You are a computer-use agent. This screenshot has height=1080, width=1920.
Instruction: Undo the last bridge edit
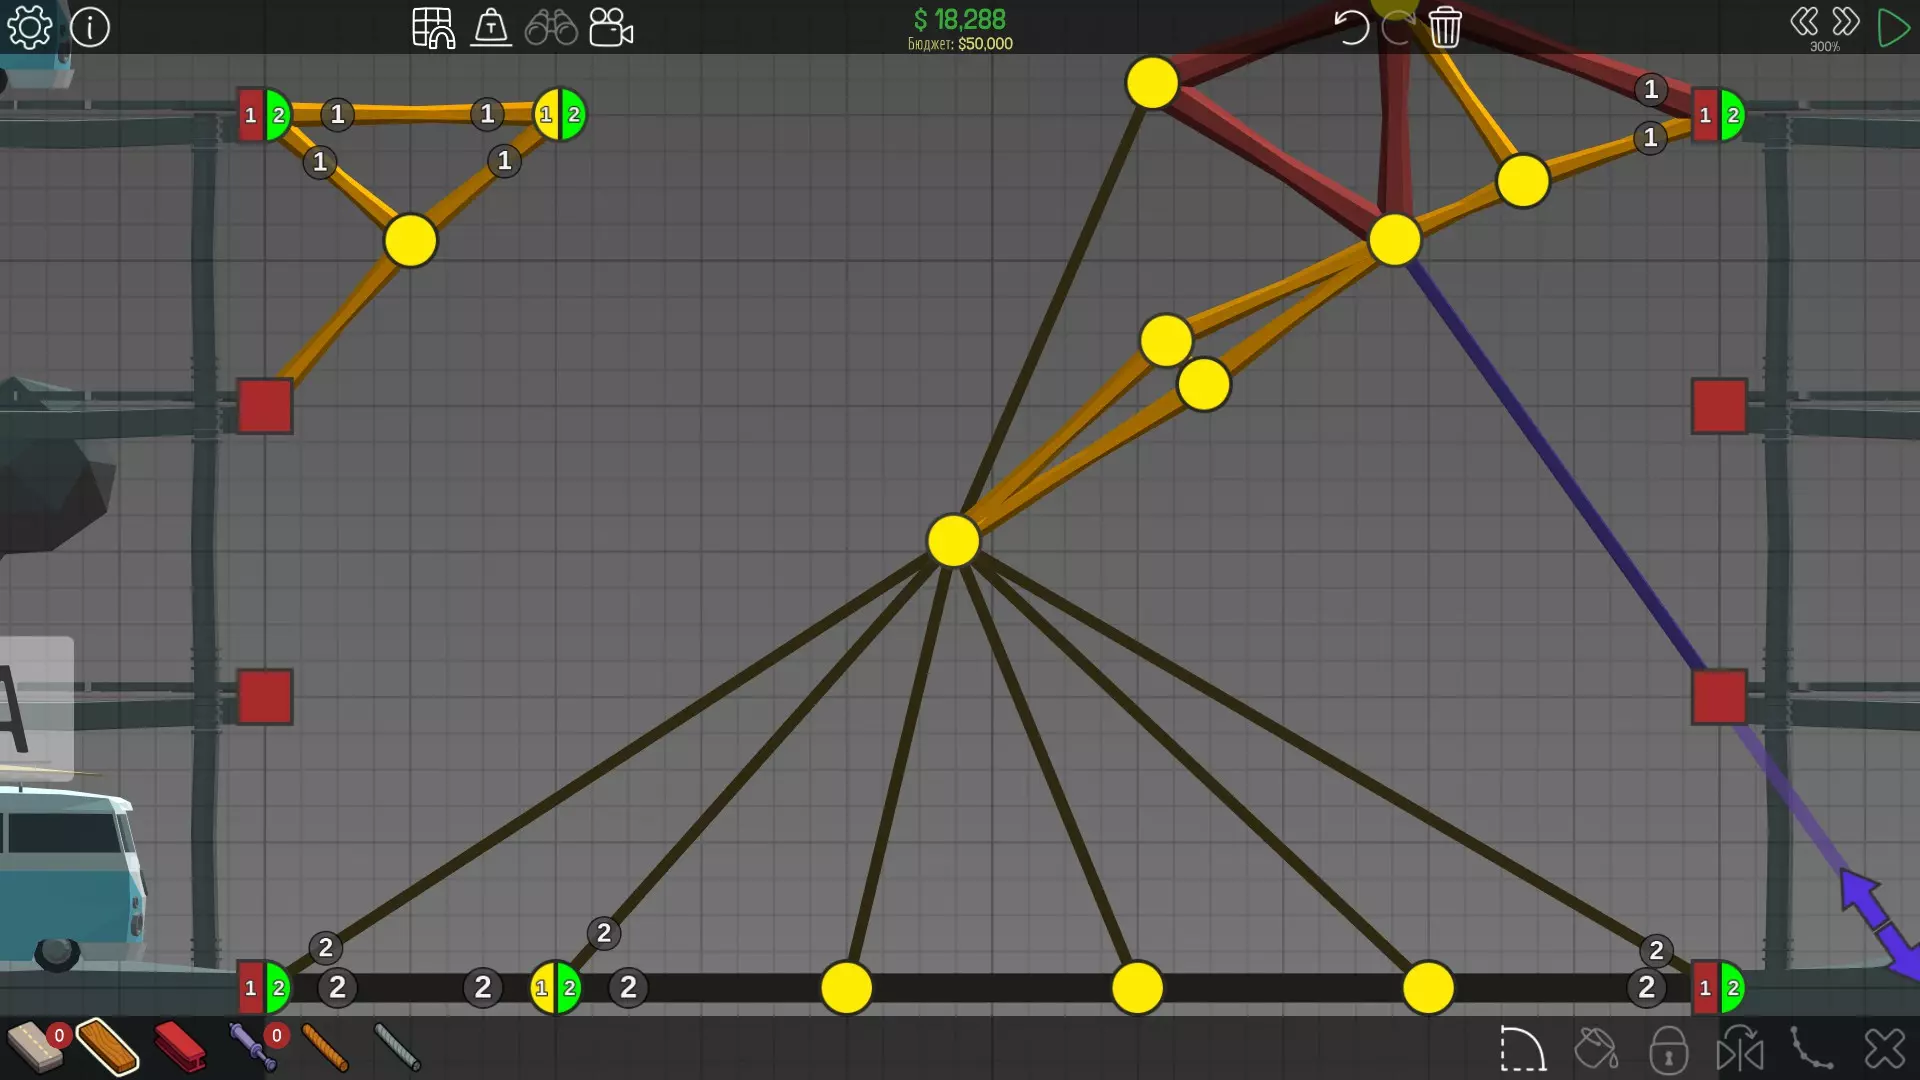pyautogui.click(x=1351, y=27)
